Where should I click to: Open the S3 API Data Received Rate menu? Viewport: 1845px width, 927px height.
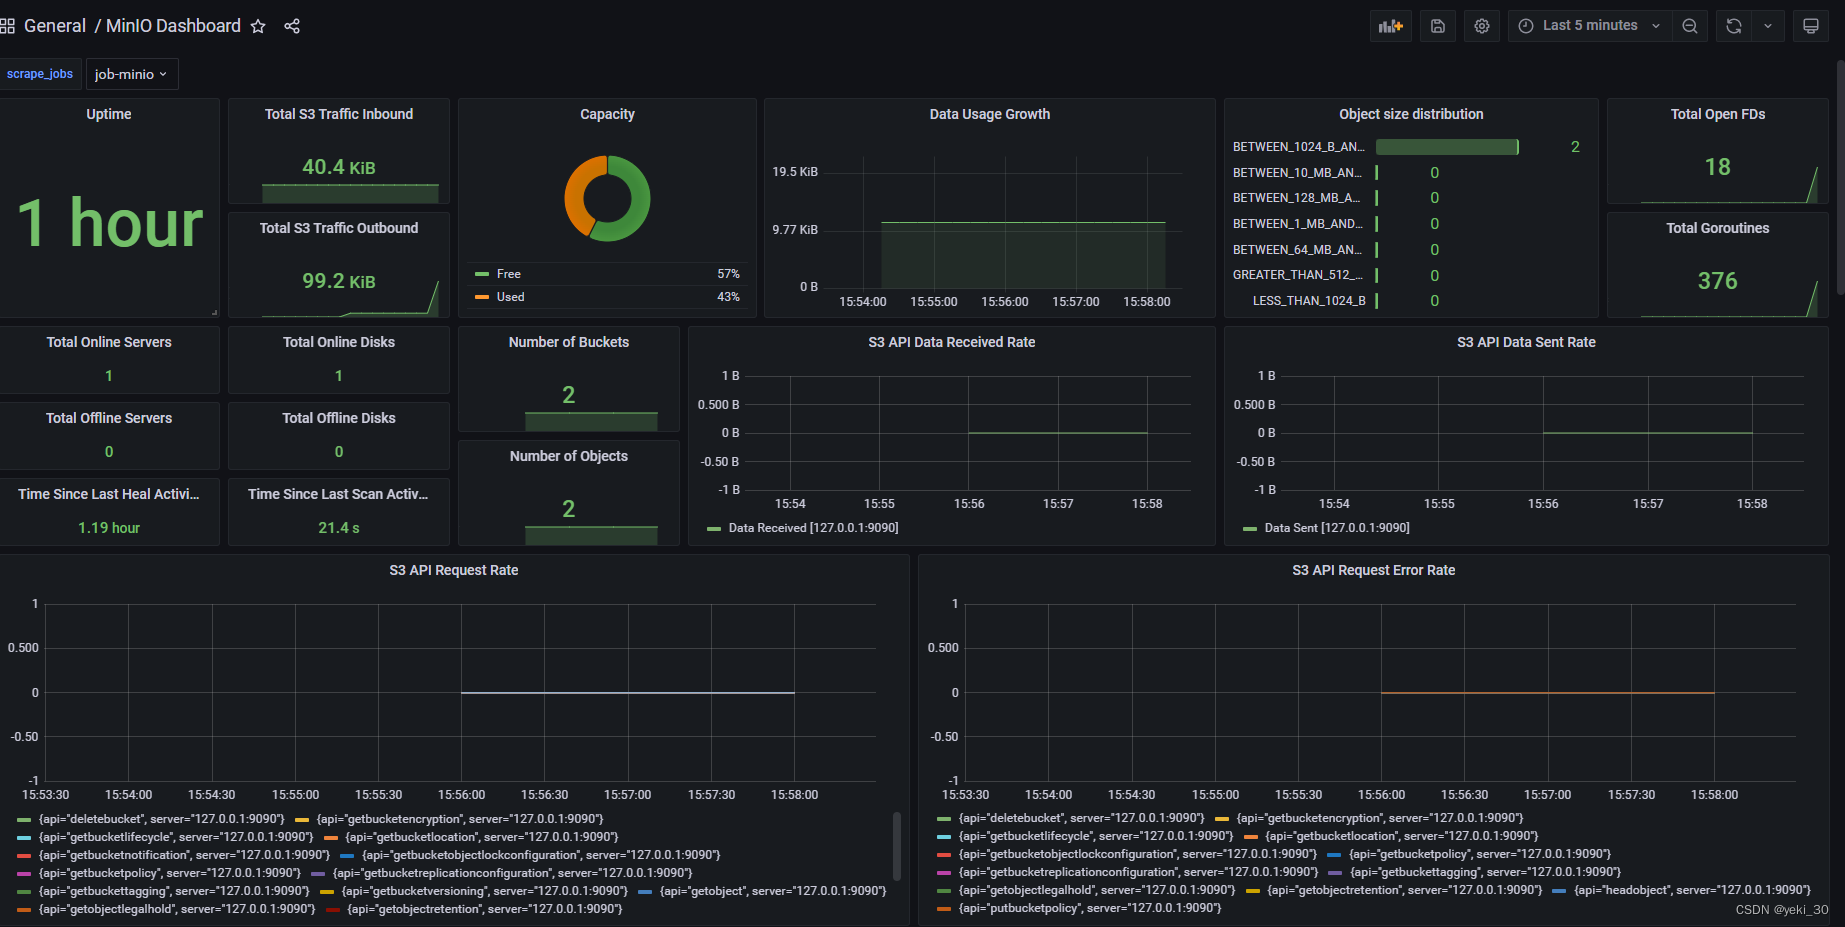click(952, 342)
